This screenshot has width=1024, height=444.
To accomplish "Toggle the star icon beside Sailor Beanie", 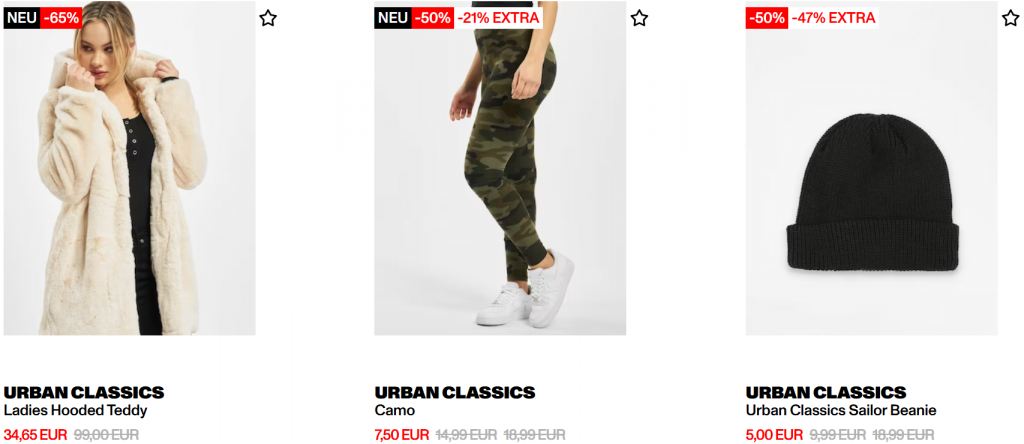I will coord(1010,18).
